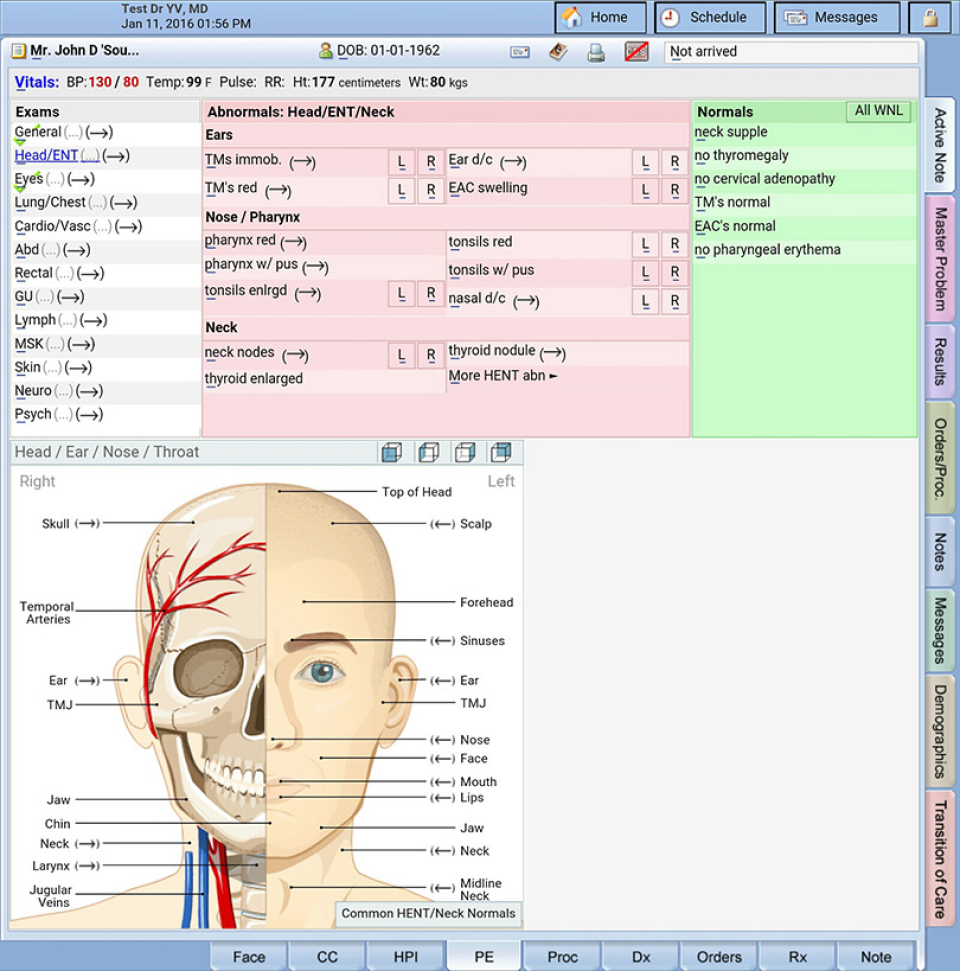The height and width of the screenshot is (971, 960).
Task: Click the printer icon in the patient banner
Action: click(x=597, y=51)
